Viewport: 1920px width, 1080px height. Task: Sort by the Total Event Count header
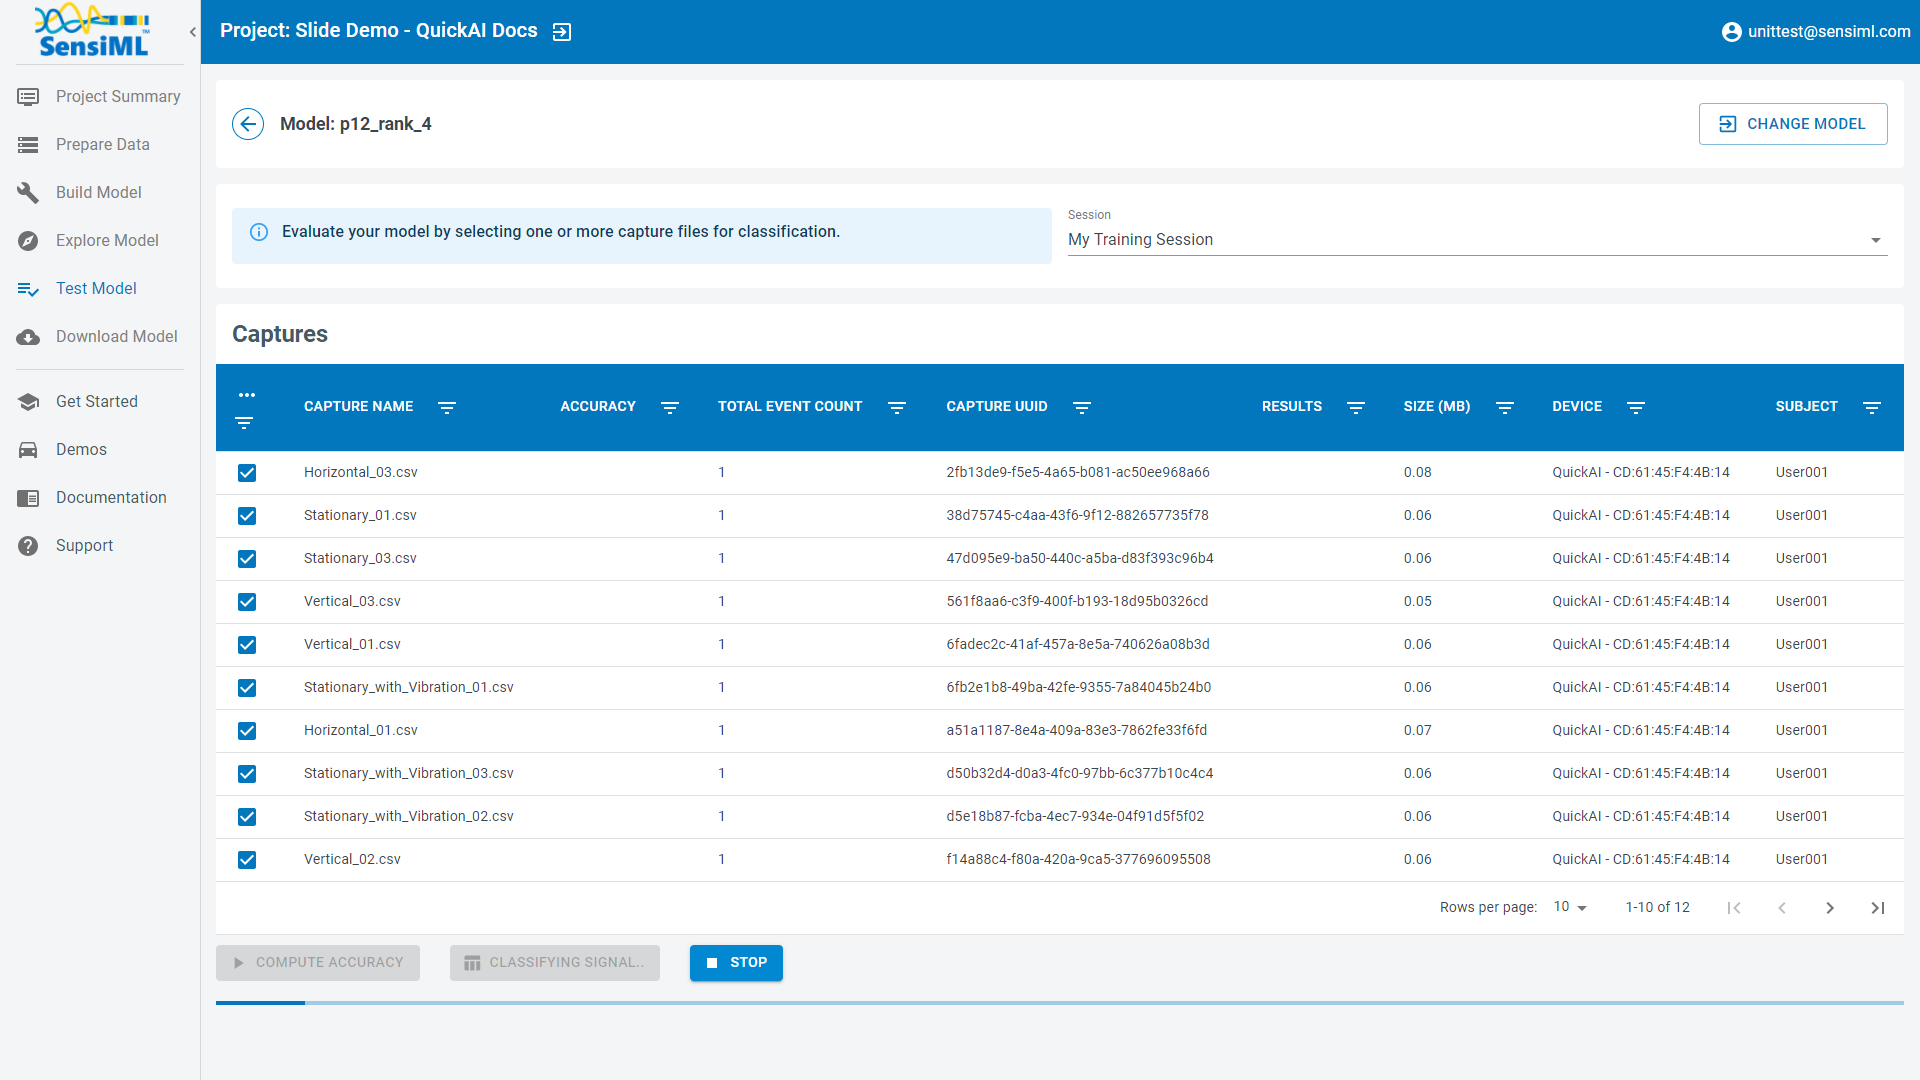click(x=790, y=407)
